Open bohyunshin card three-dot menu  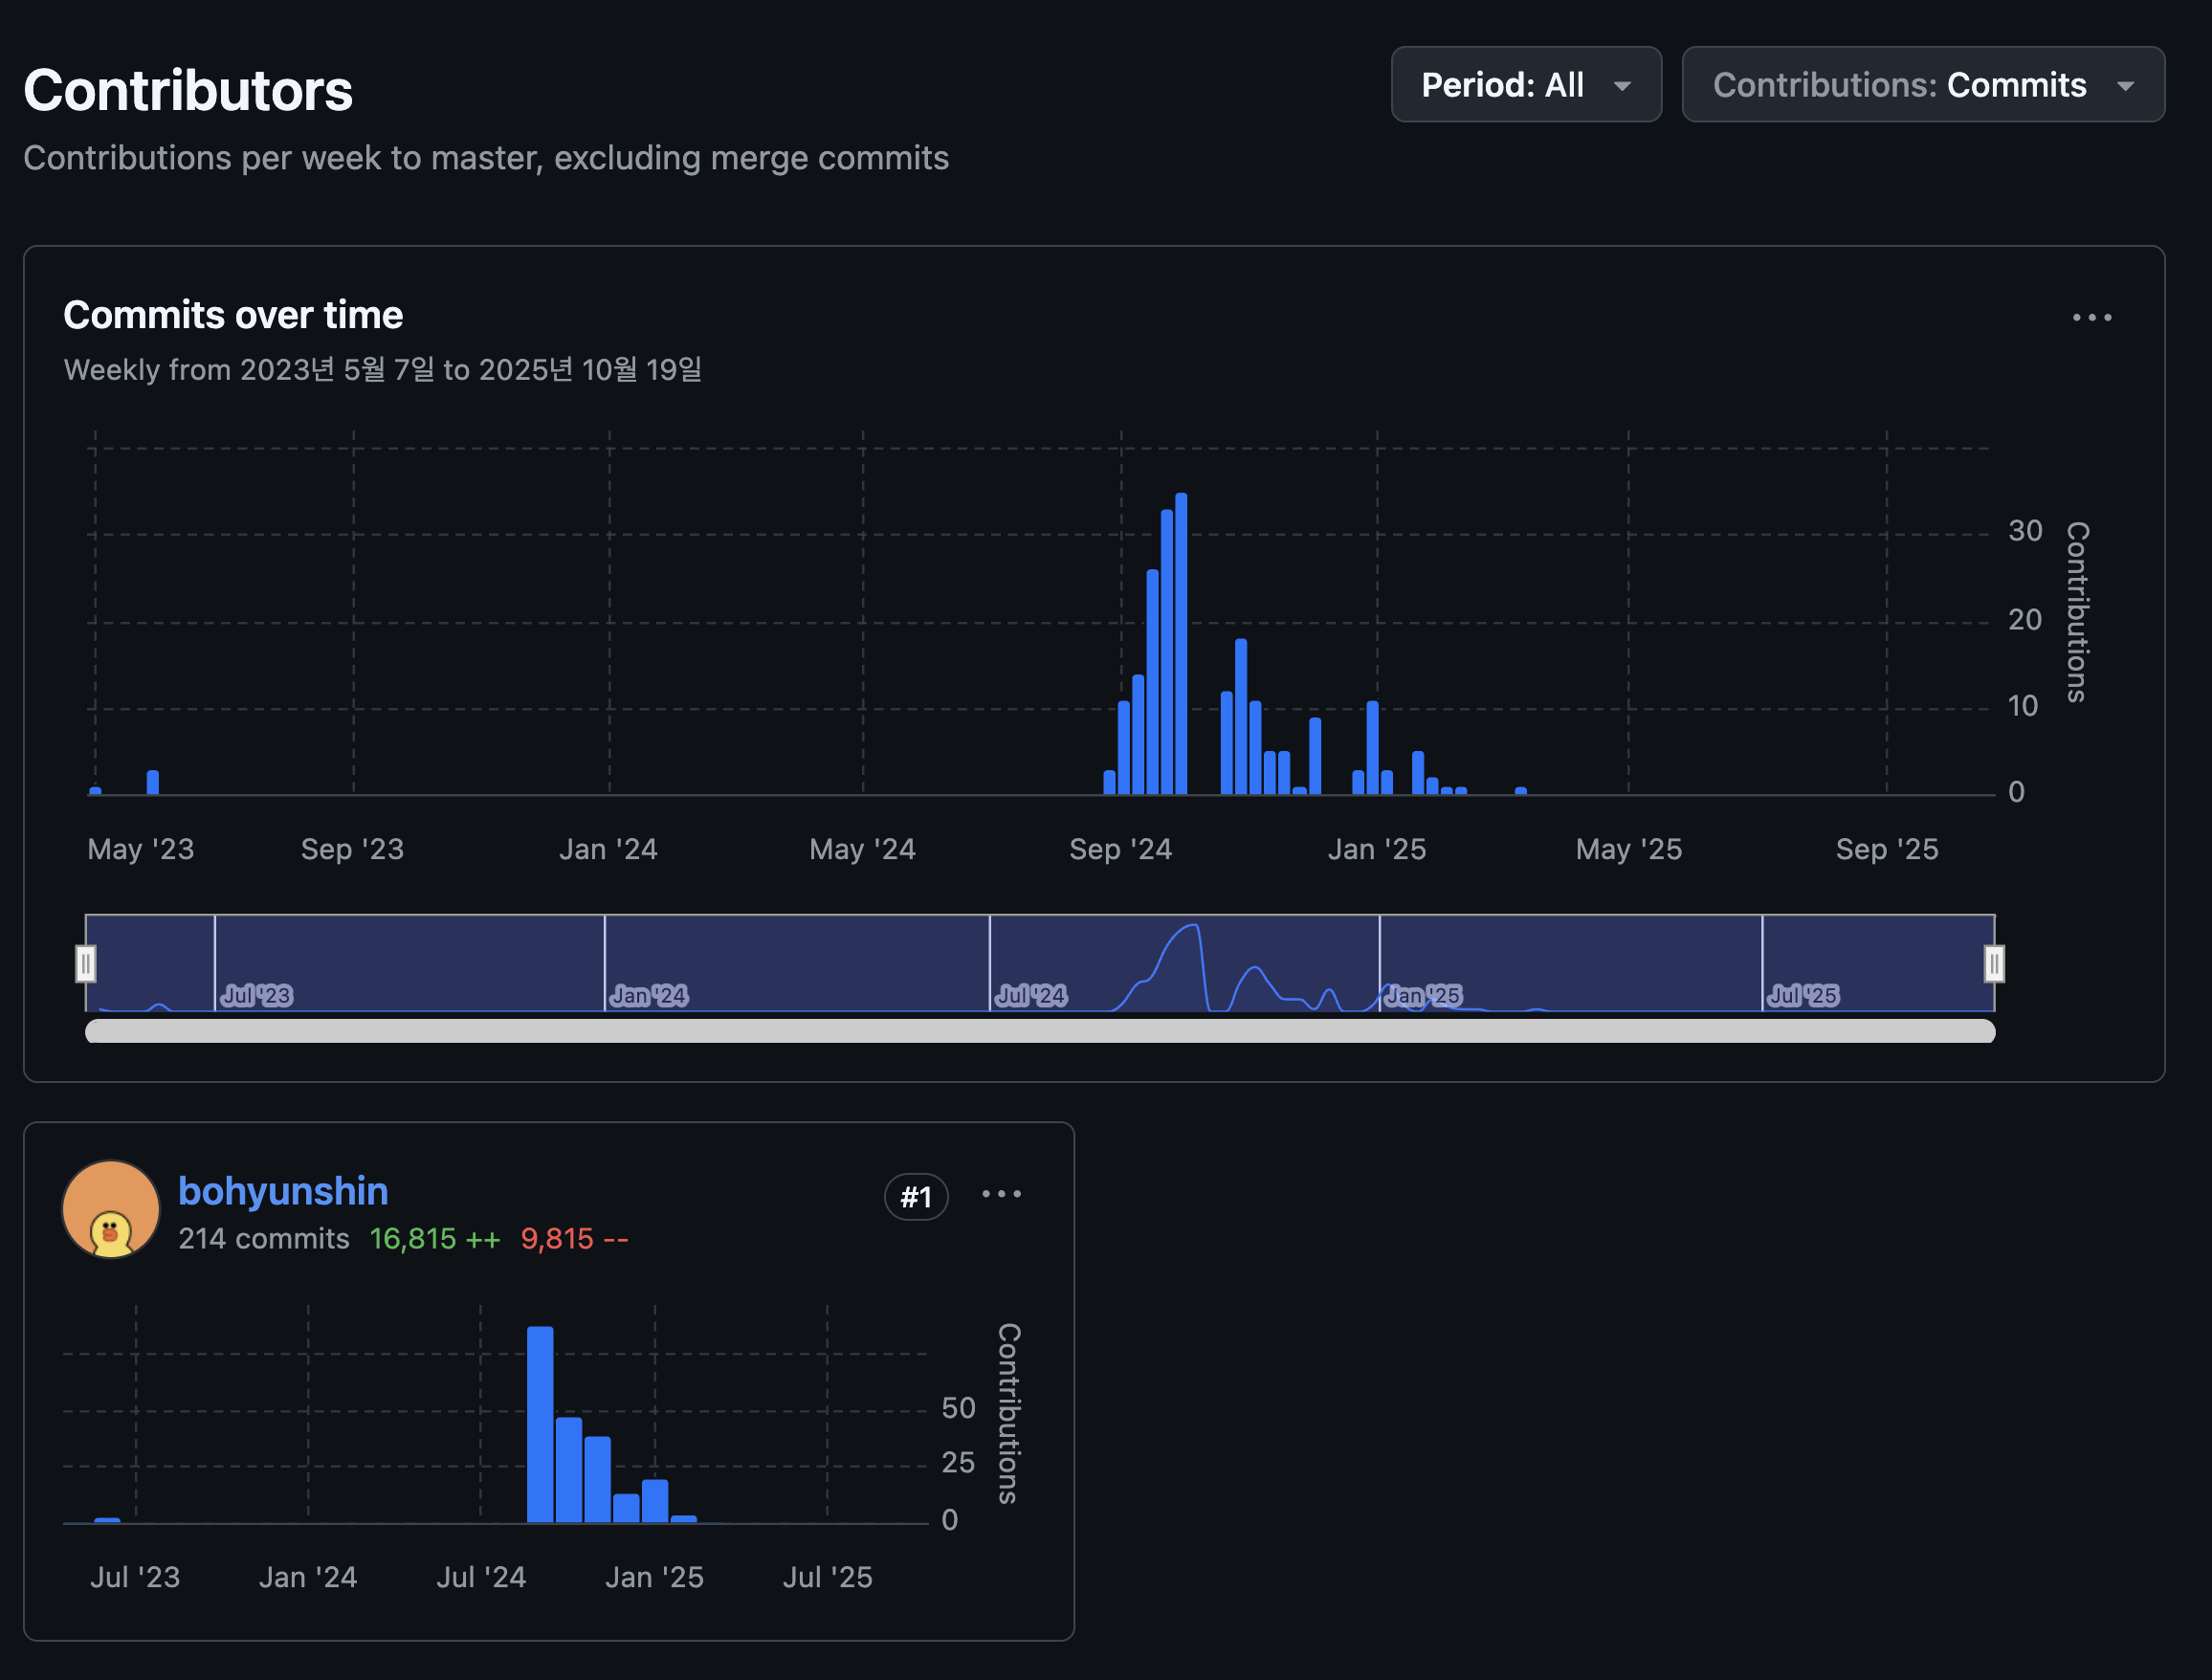1001,1194
